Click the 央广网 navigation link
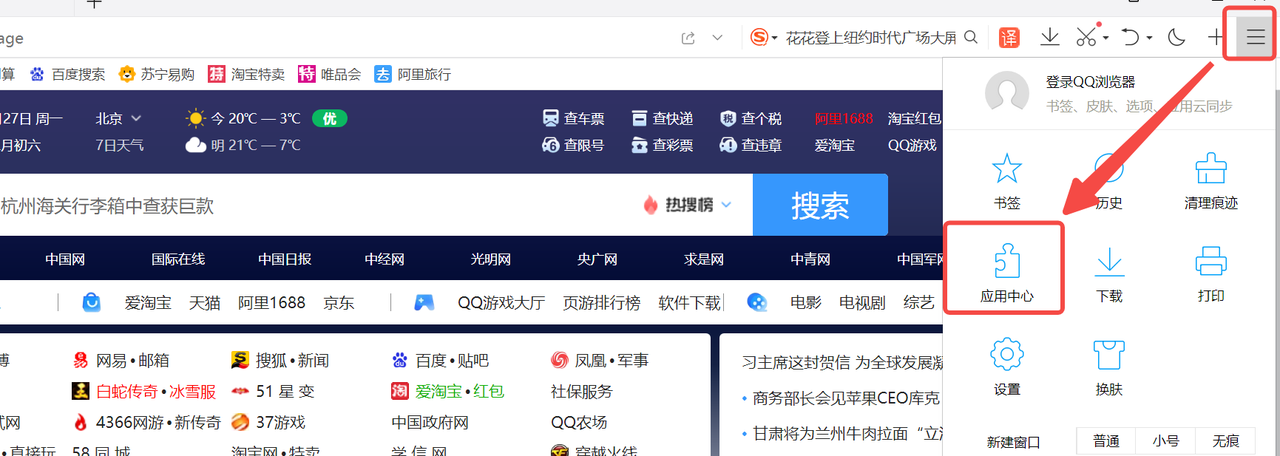 pyautogui.click(x=597, y=259)
